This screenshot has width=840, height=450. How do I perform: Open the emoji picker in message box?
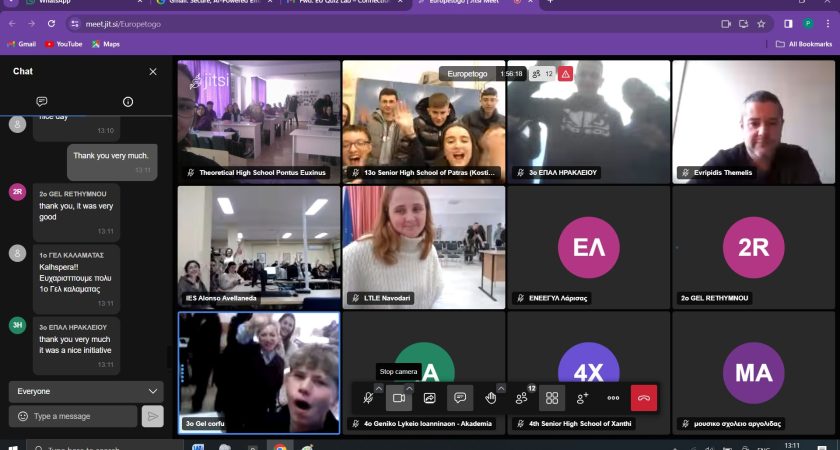pos(22,416)
